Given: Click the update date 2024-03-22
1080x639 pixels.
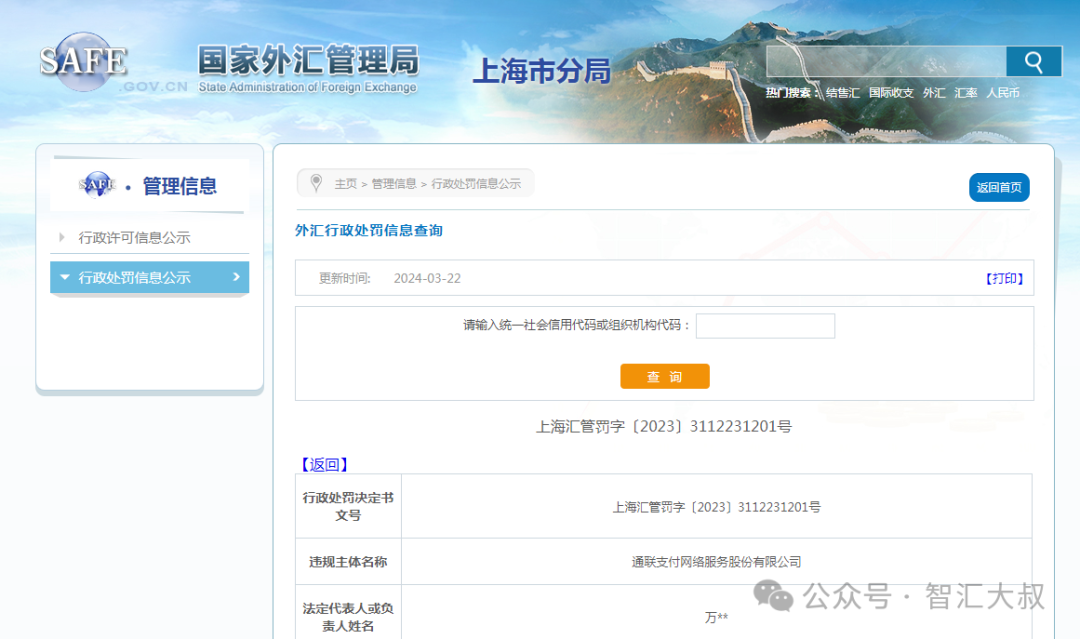Looking at the screenshot, I should pos(427,278).
